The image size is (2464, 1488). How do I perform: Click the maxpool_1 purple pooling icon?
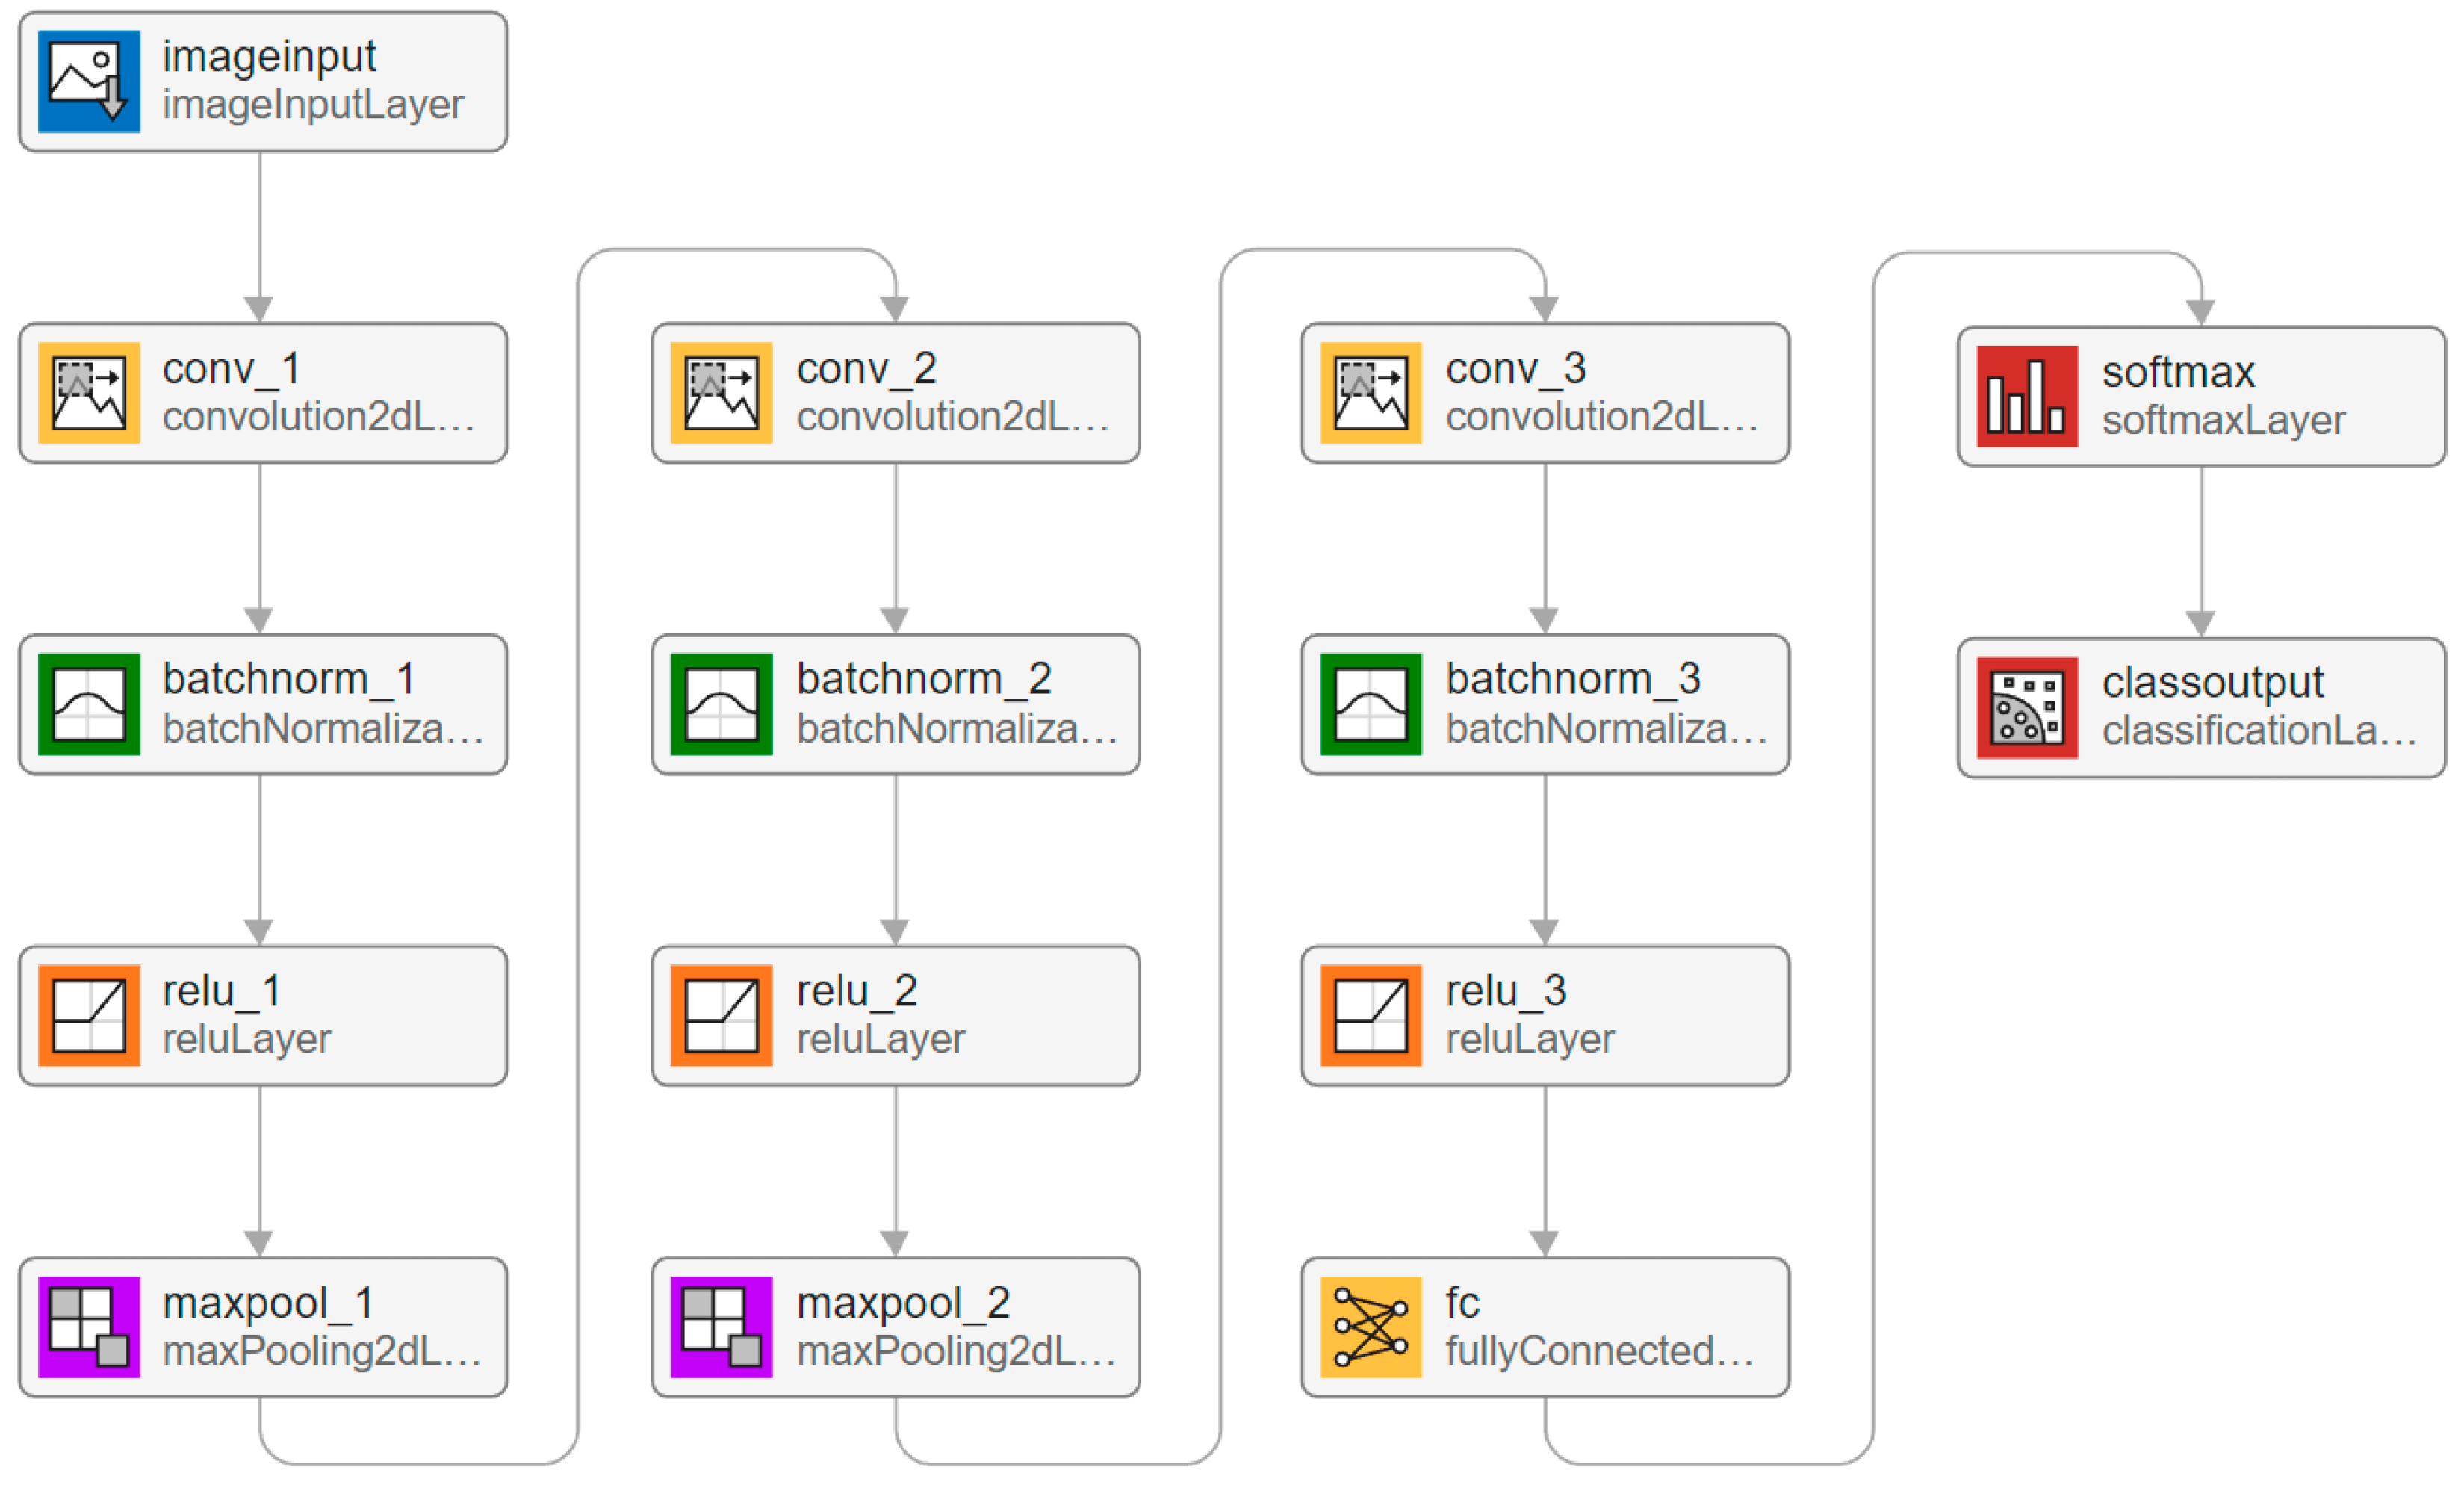click(x=88, y=1327)
